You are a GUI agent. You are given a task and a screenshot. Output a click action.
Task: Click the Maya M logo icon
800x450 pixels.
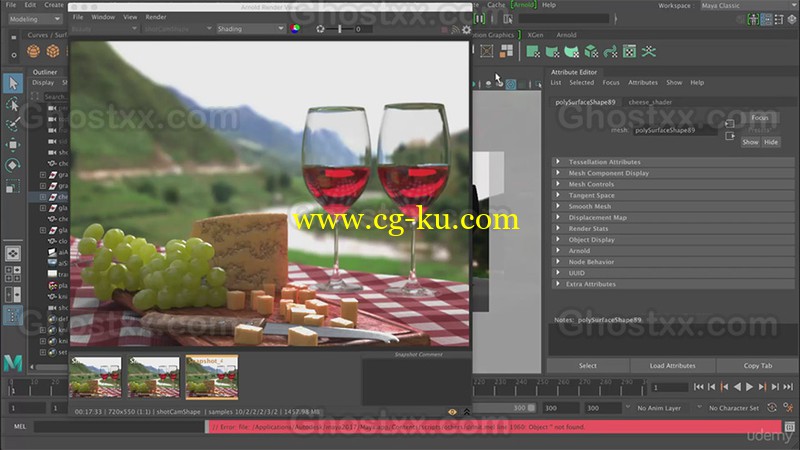pyautogui.click(x=13, y=363)
